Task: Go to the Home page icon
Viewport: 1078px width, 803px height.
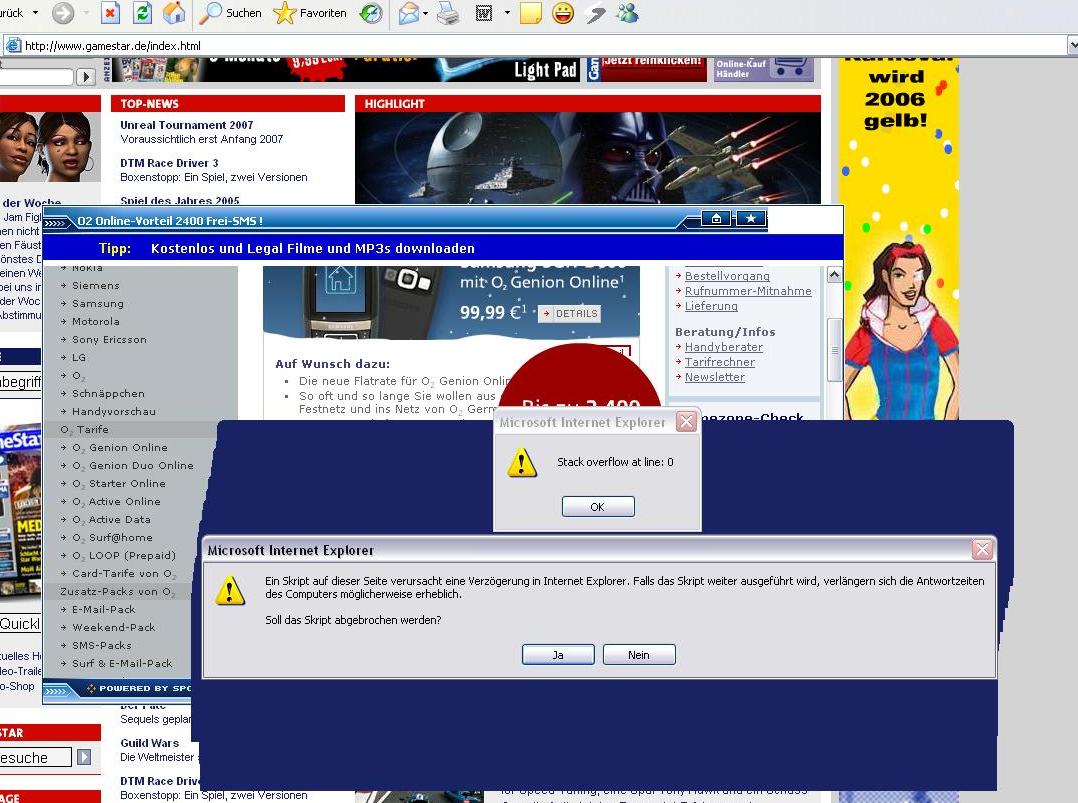Action: [174, 13]
